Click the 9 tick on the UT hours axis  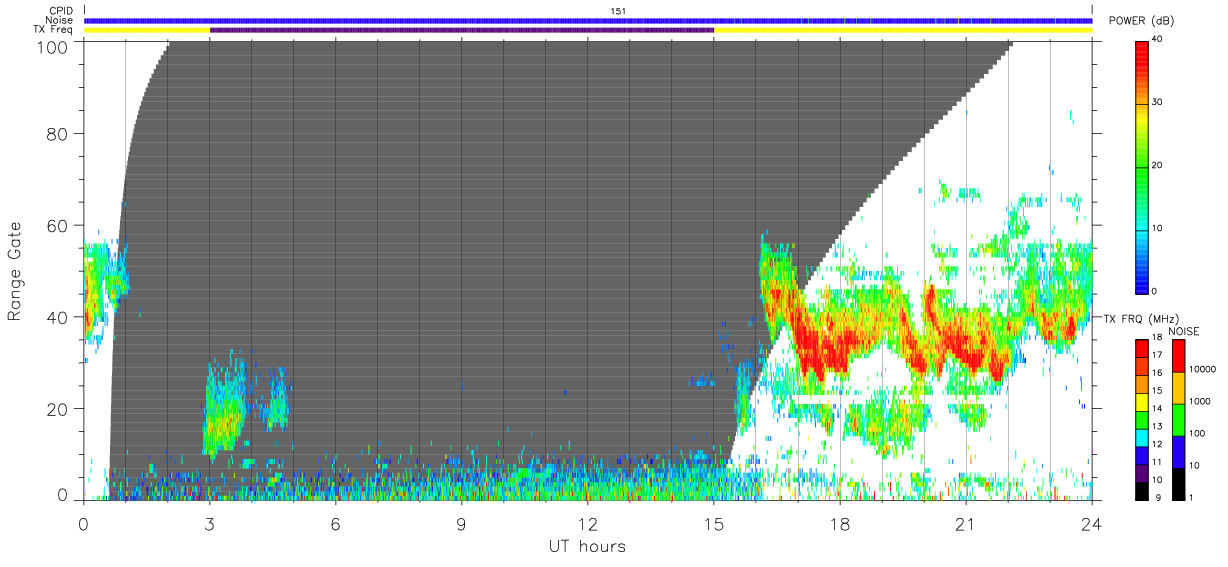click(461, 523)
